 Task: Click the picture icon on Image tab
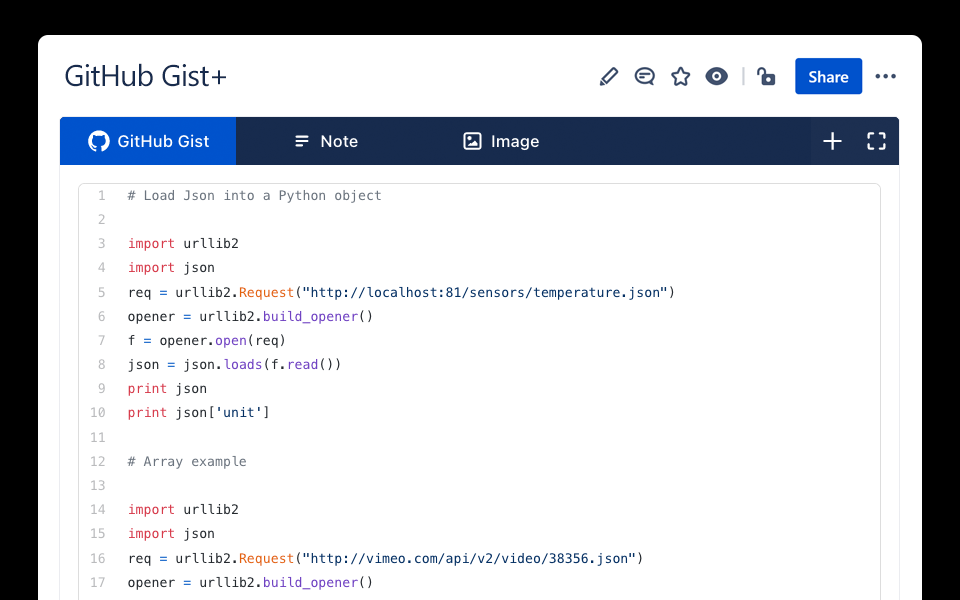pos(473,141)
